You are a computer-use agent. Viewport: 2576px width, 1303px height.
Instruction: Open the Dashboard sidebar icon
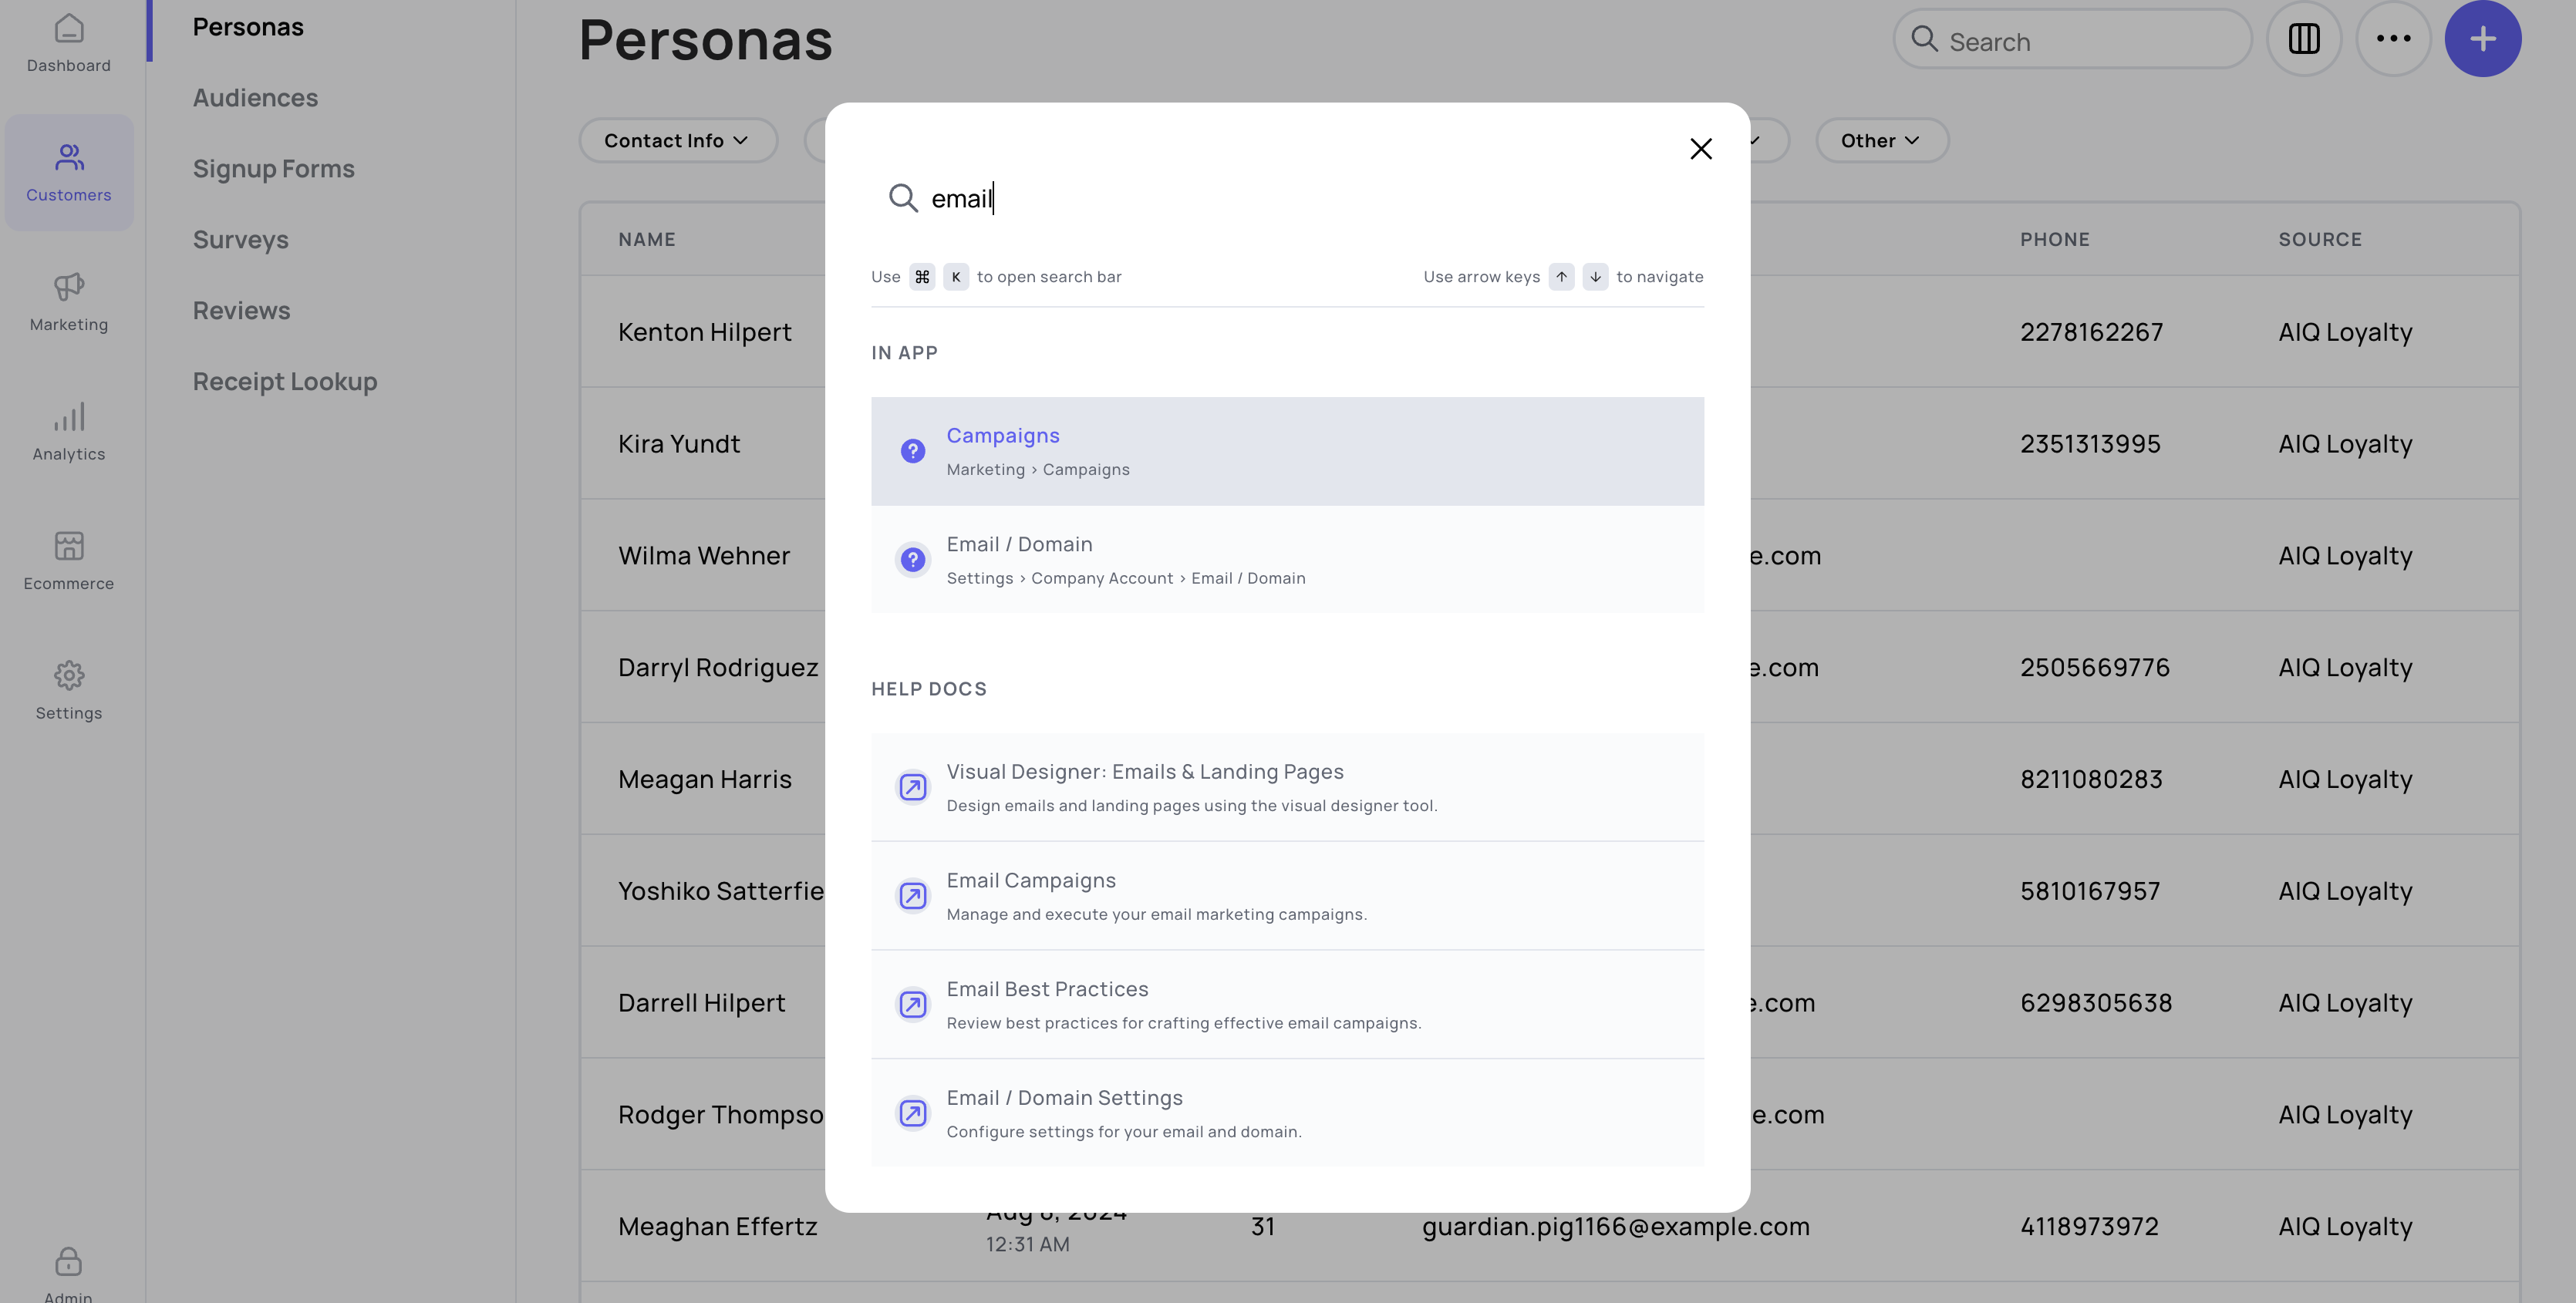68,28
